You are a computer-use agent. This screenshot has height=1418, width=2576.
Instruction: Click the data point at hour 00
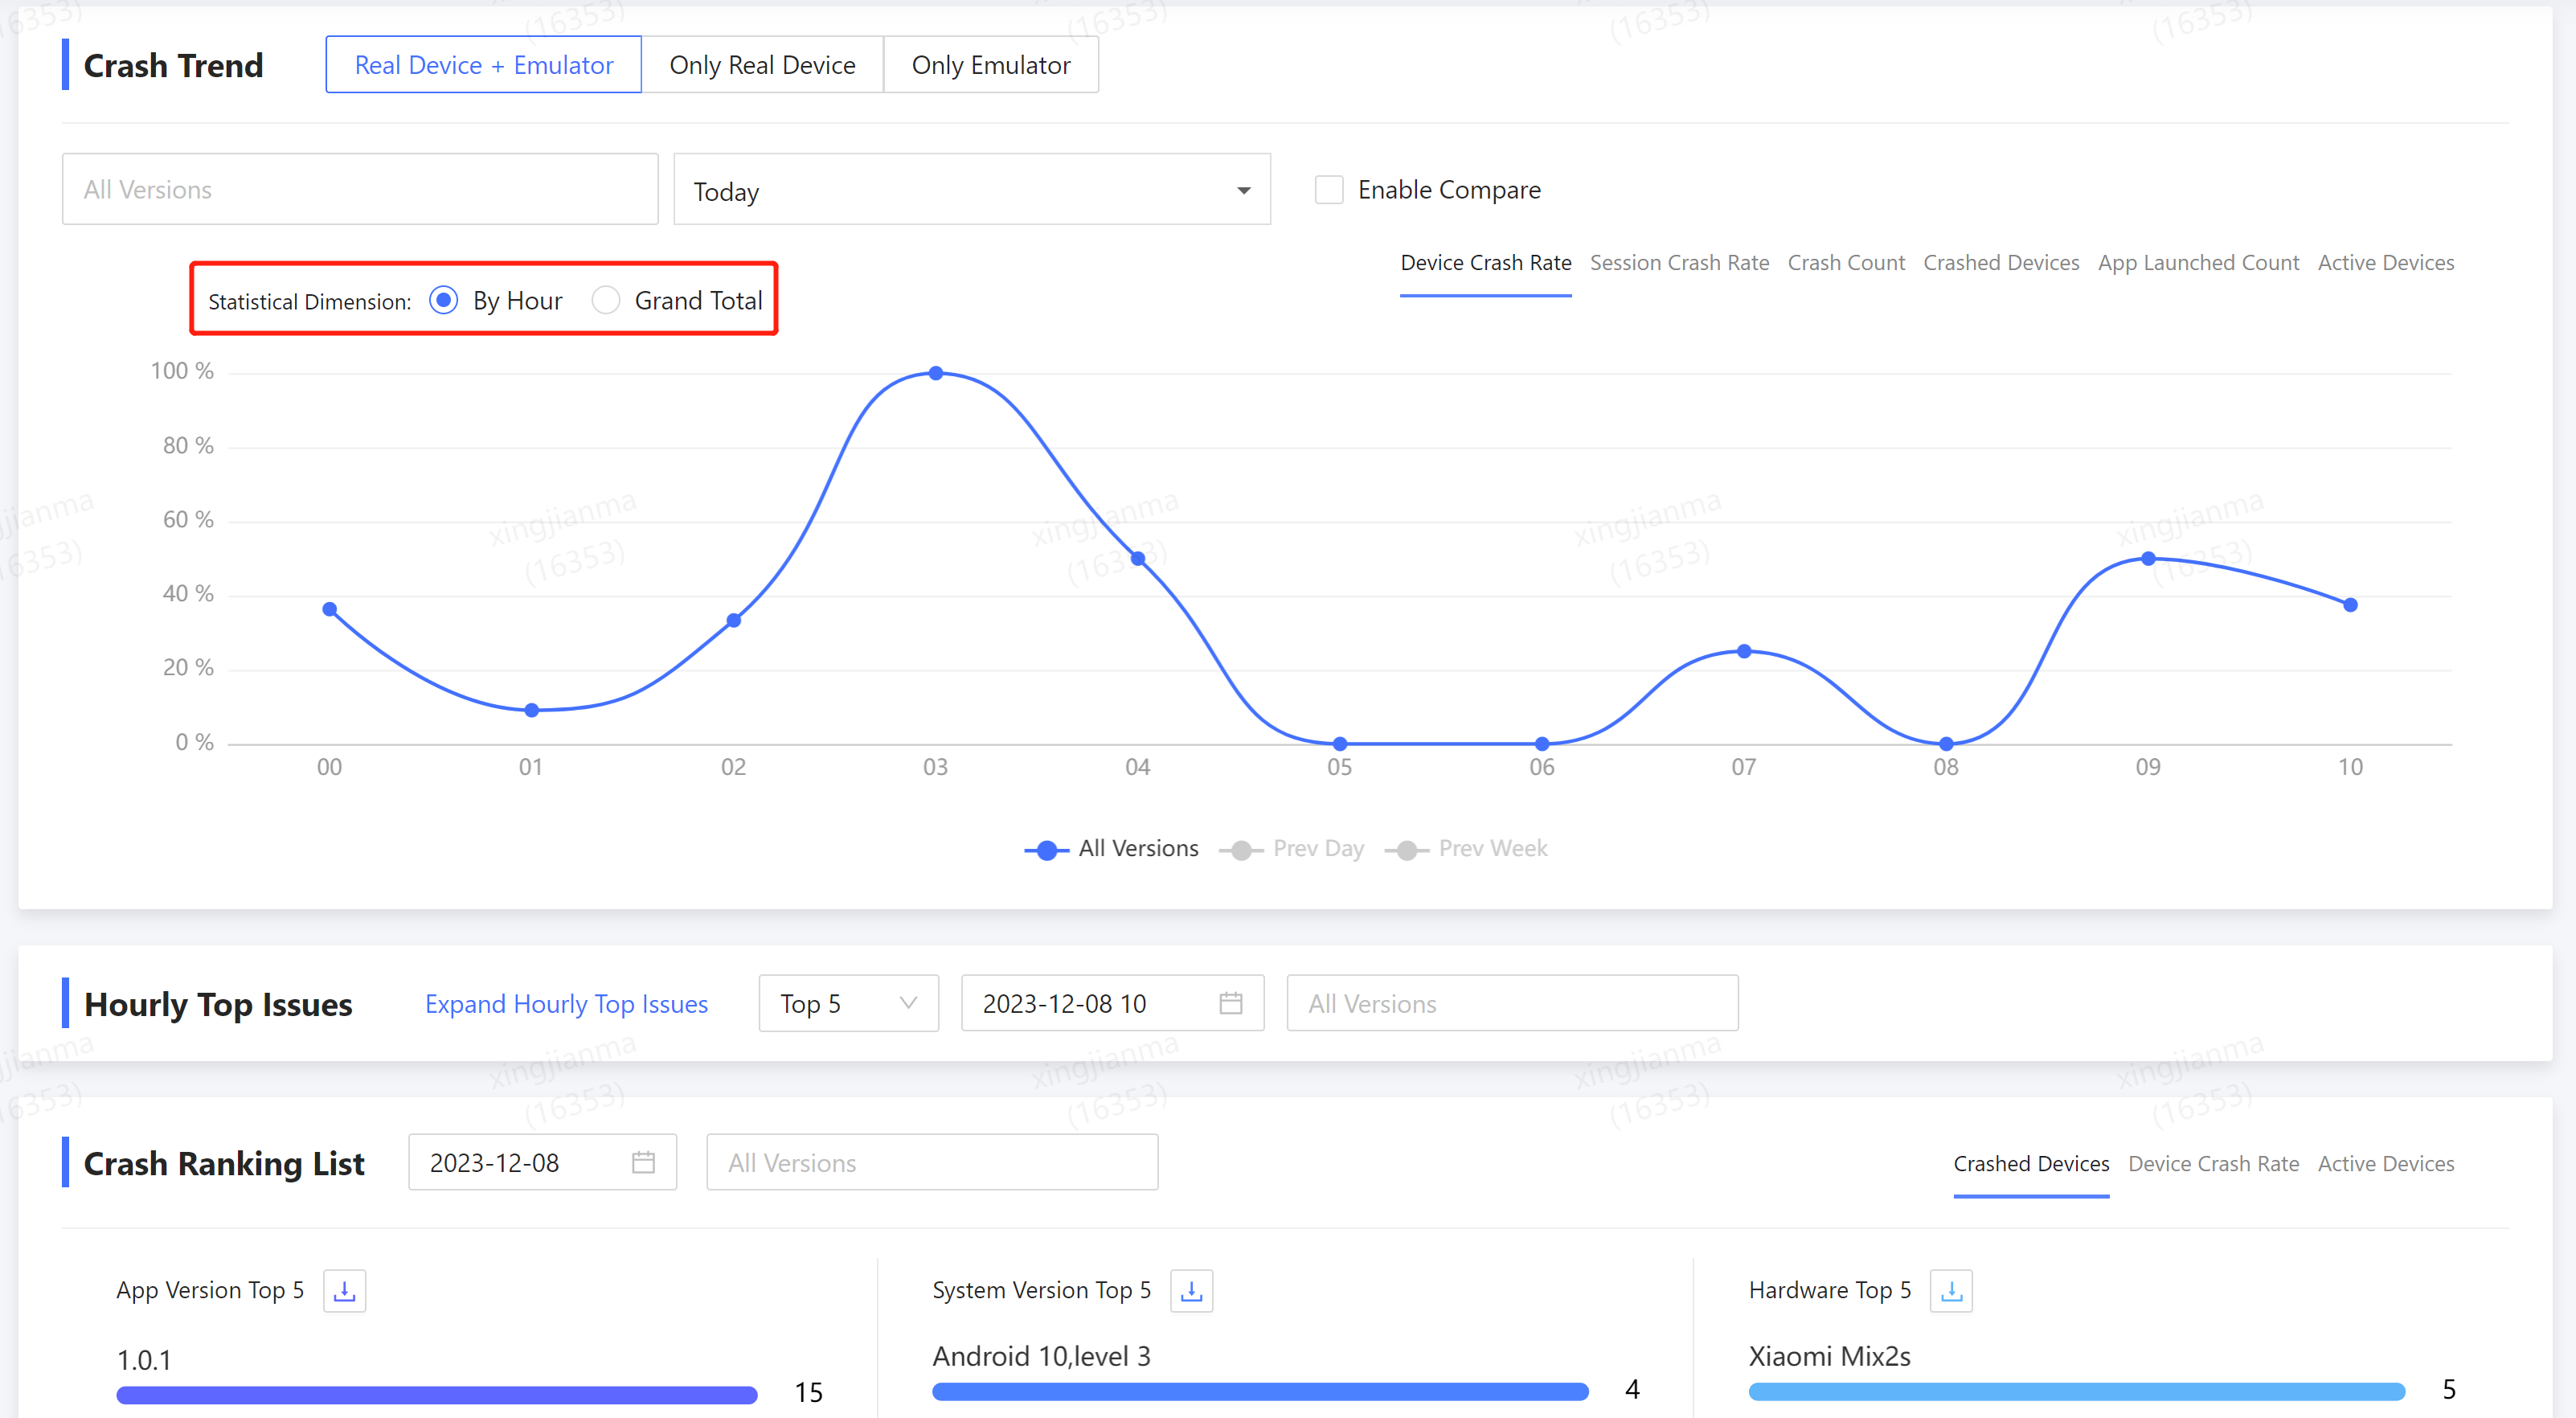pyautogui.click(x=329, y=609)
